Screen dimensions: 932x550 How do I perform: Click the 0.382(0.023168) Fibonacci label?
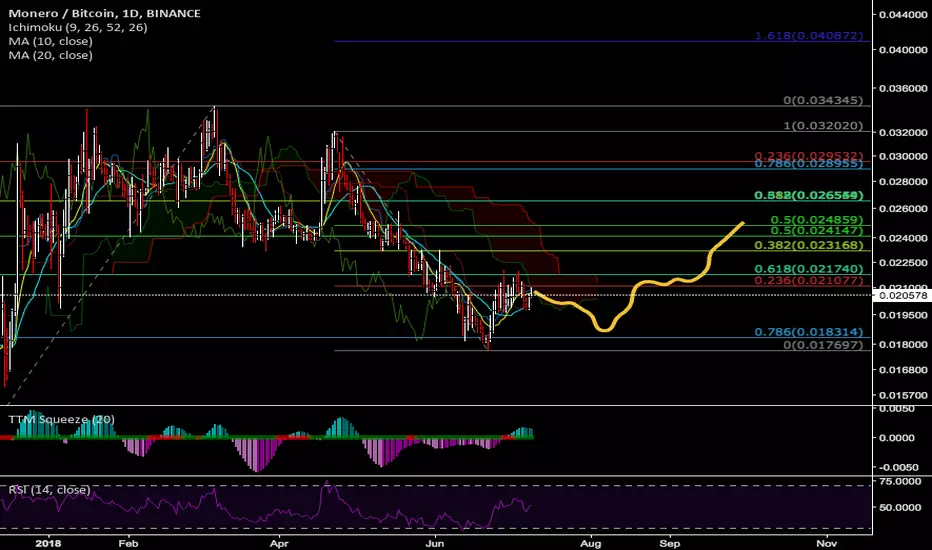click(808, 245)
